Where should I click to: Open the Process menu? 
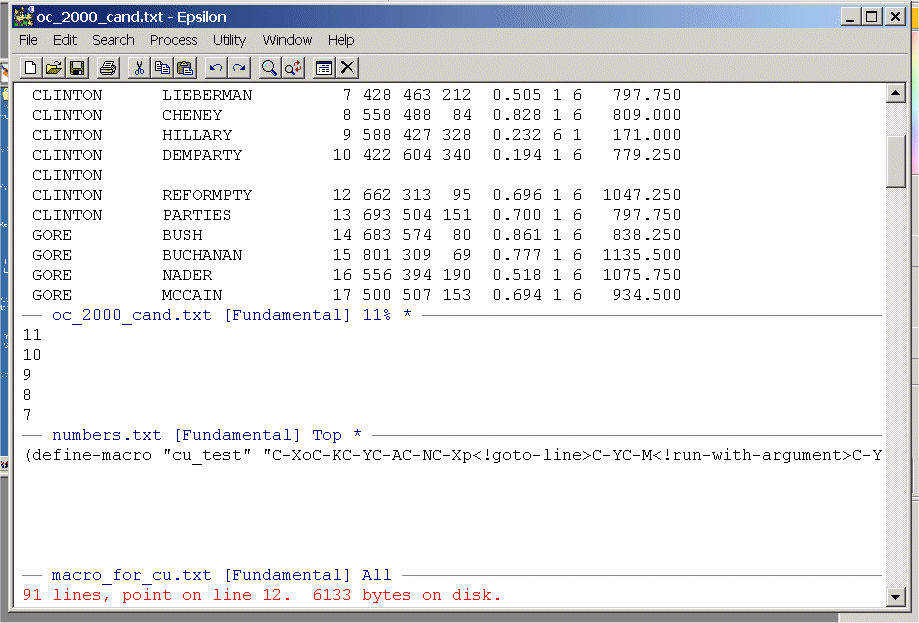[x=173, y=40]
